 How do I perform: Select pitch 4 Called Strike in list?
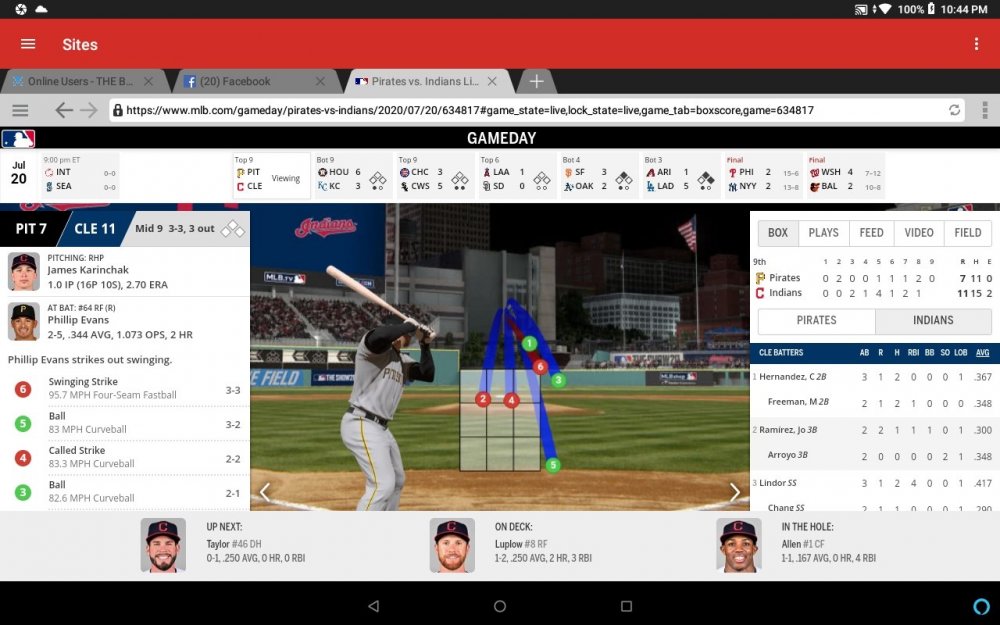tap(127, 457)
